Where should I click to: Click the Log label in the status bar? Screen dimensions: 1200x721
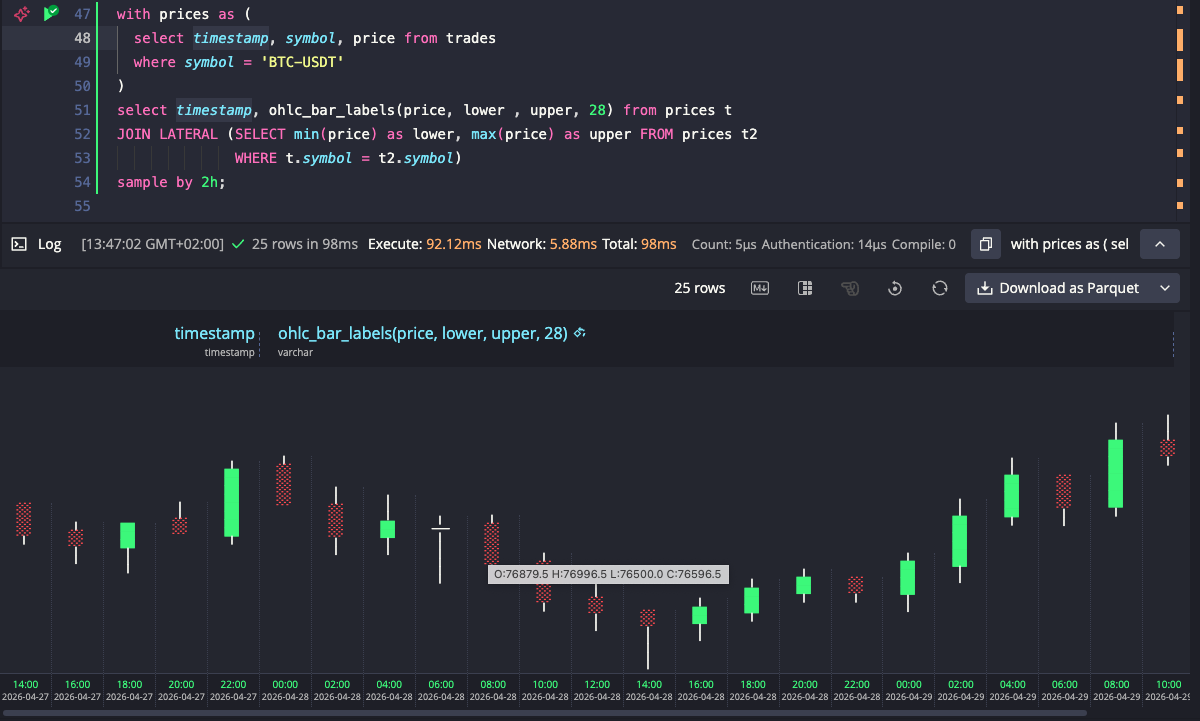click(50, 244)
